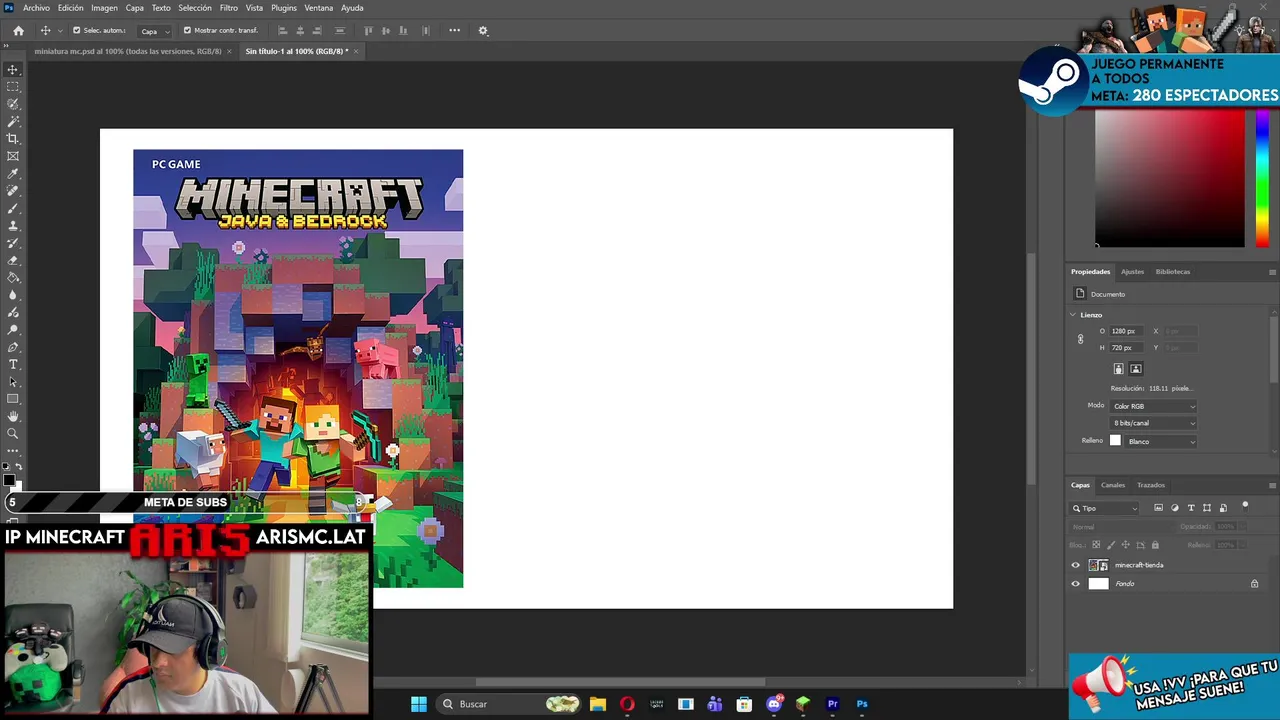Open the Capa auto-select dropdown
The image size is (1280, 720).
(154, 31)
